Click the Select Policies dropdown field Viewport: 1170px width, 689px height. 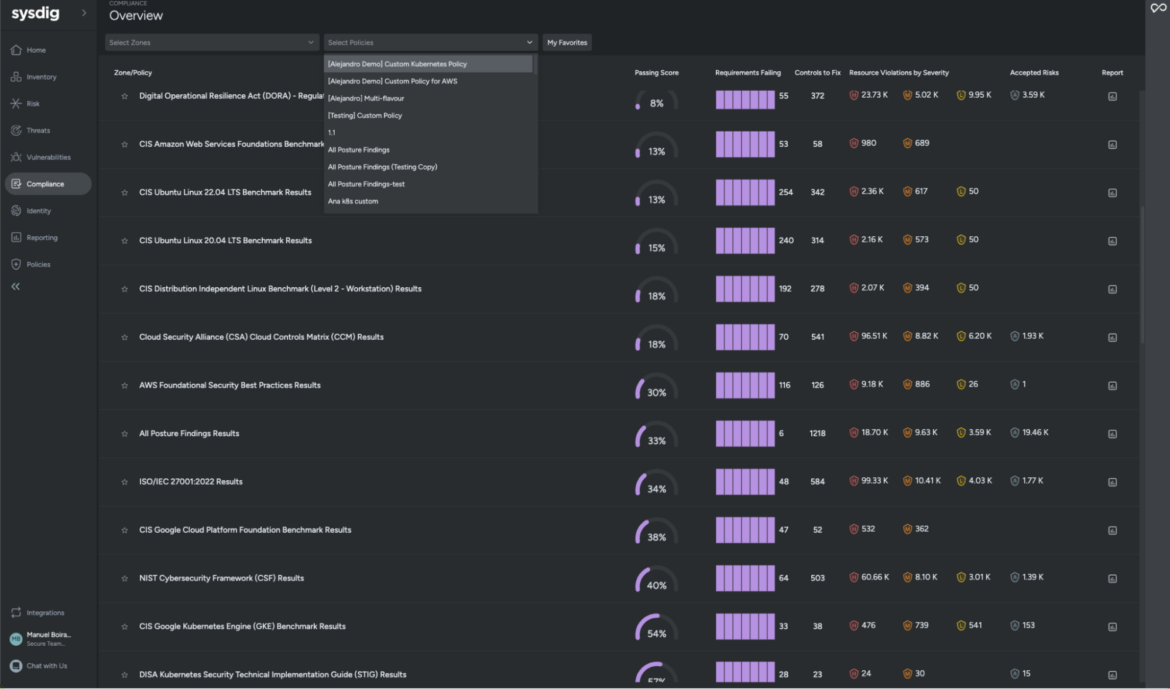click(431, 43)
